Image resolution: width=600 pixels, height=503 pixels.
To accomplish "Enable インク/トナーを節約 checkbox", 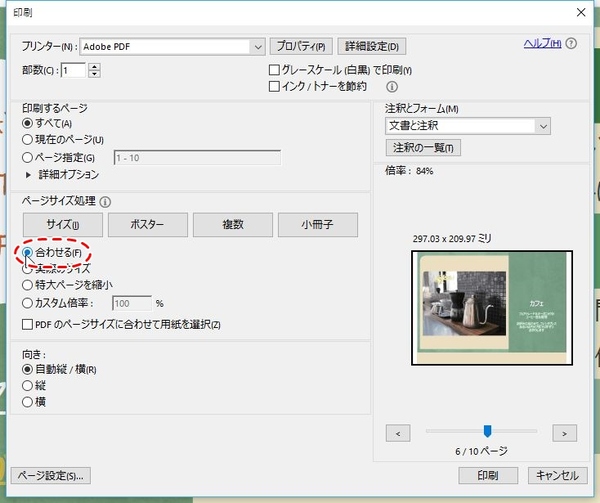I will coord(274,86).
